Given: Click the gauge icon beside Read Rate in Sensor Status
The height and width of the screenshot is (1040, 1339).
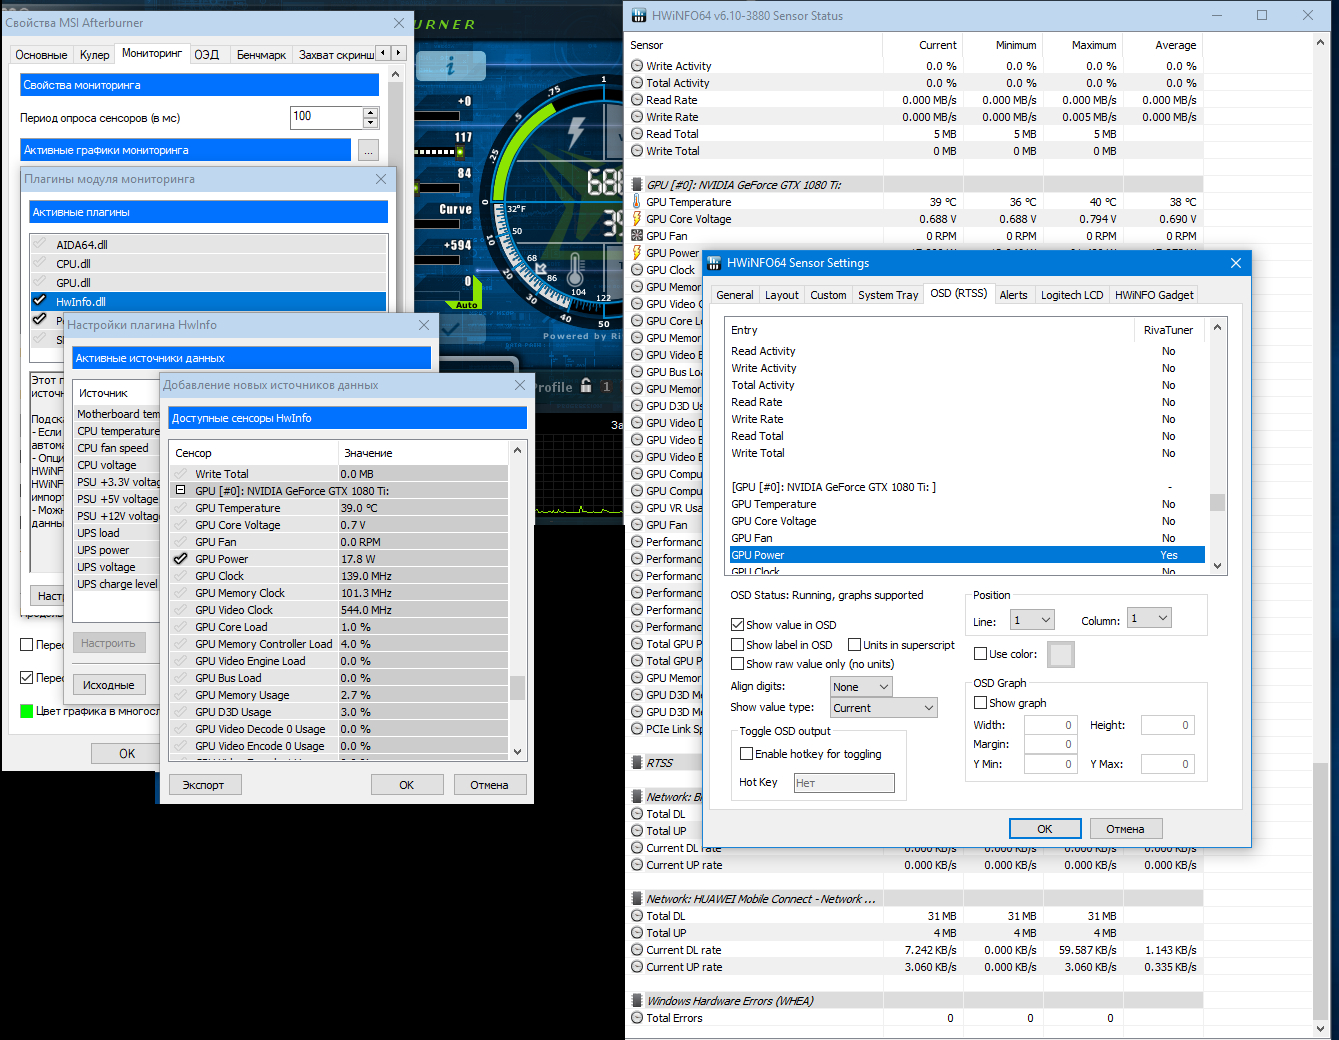Looking at the screenshot, I should click(x=637, y=100).
